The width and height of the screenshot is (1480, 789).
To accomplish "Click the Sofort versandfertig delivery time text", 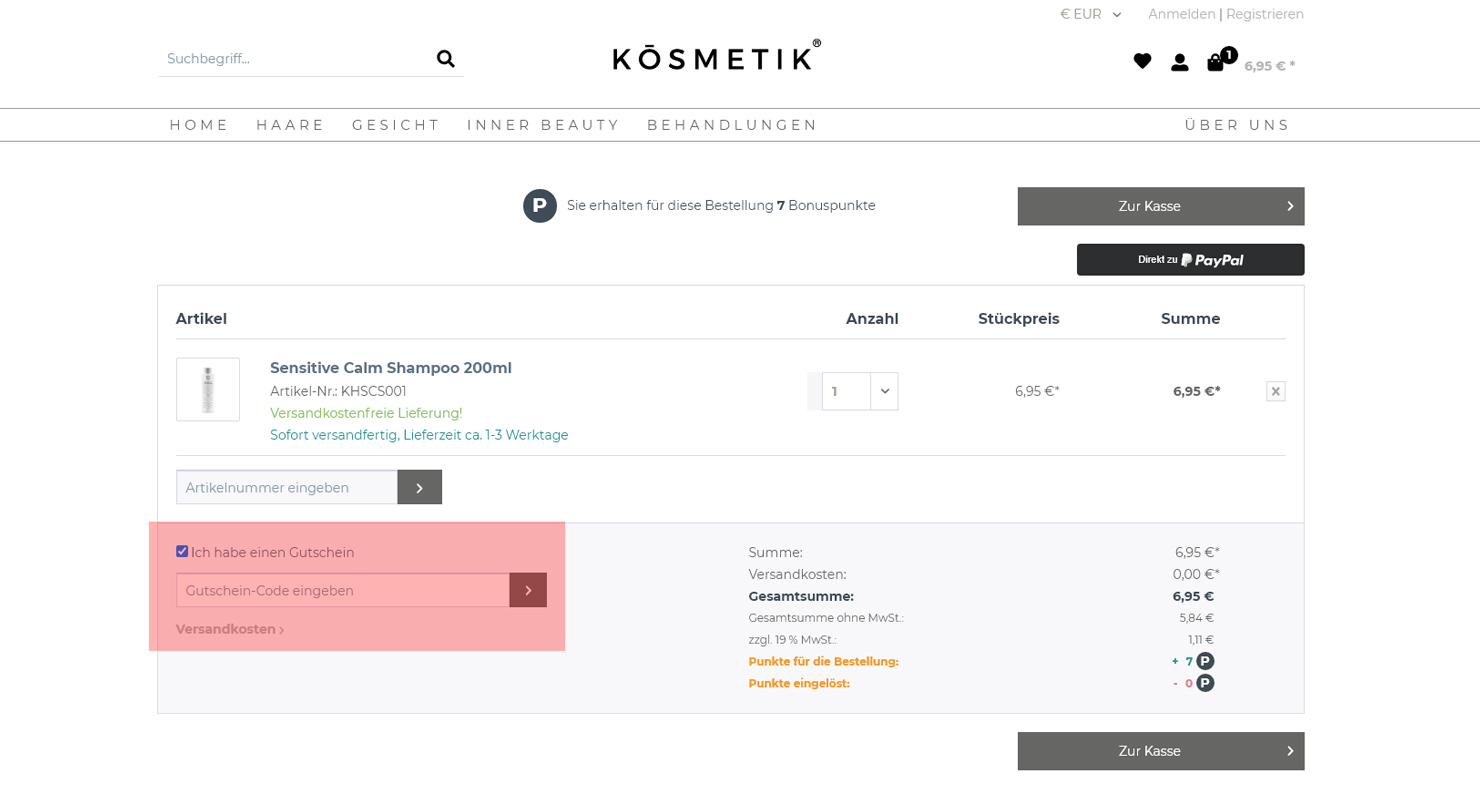I will [x=419, y=435].
